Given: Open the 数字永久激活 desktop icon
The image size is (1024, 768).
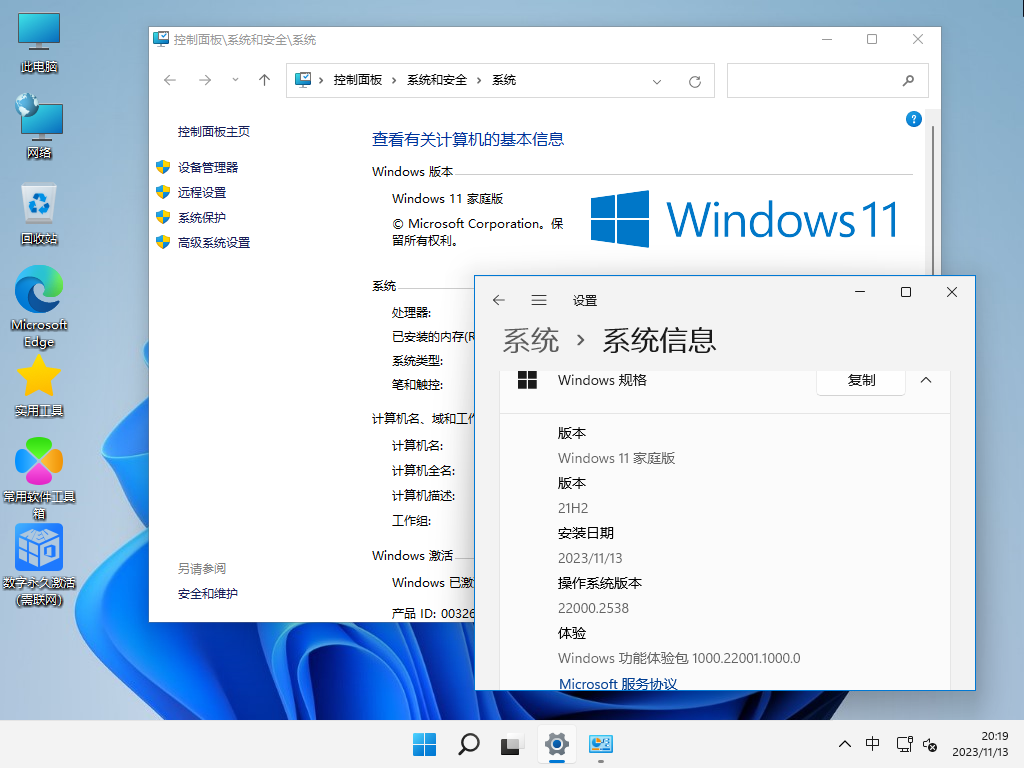Looking at the screenshot, I should click(x=39, y=565).
